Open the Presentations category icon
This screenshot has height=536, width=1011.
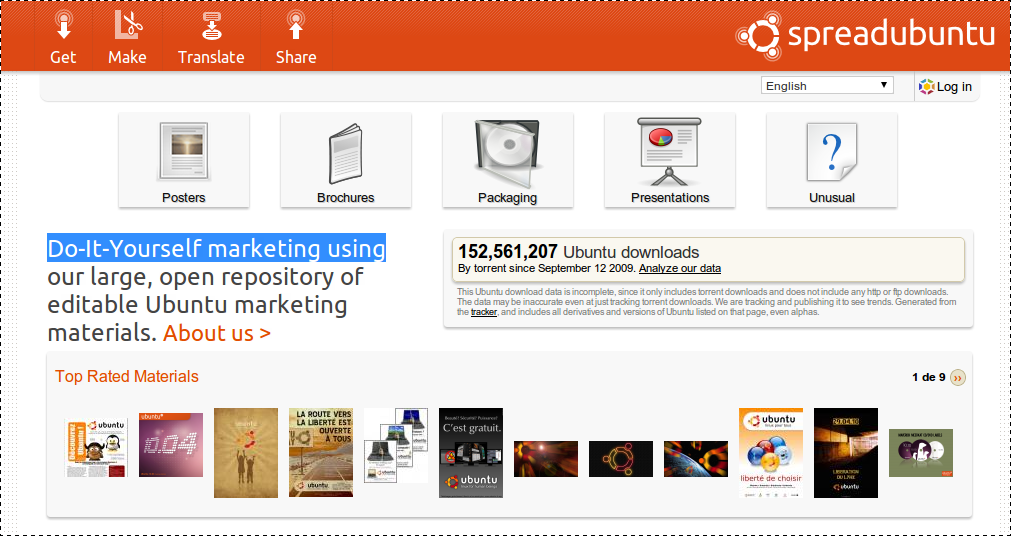point(670,152)
